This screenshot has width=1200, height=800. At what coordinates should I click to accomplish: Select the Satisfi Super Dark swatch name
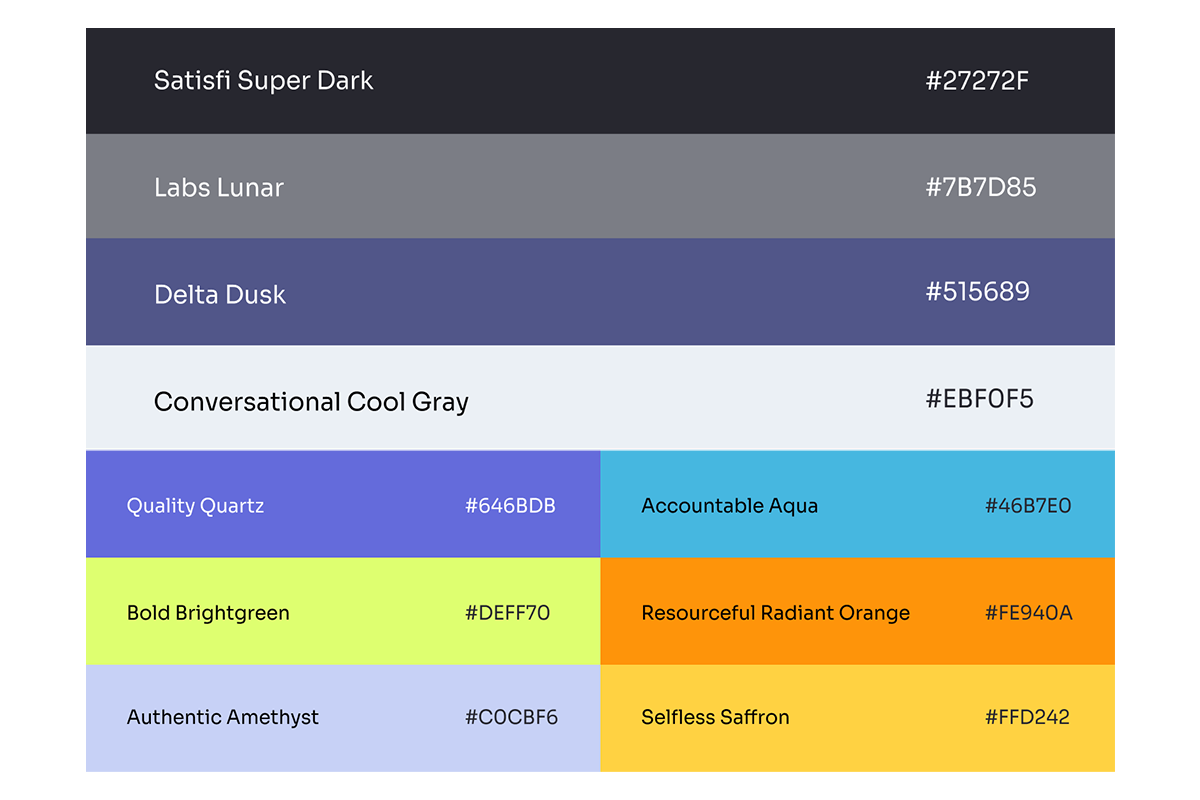[x=263, y=80]
